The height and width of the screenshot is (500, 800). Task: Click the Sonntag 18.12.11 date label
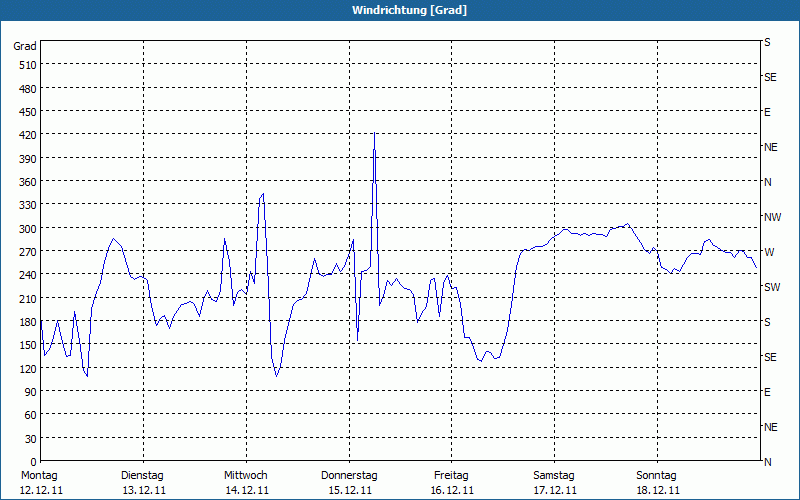(x=657, y=482)
